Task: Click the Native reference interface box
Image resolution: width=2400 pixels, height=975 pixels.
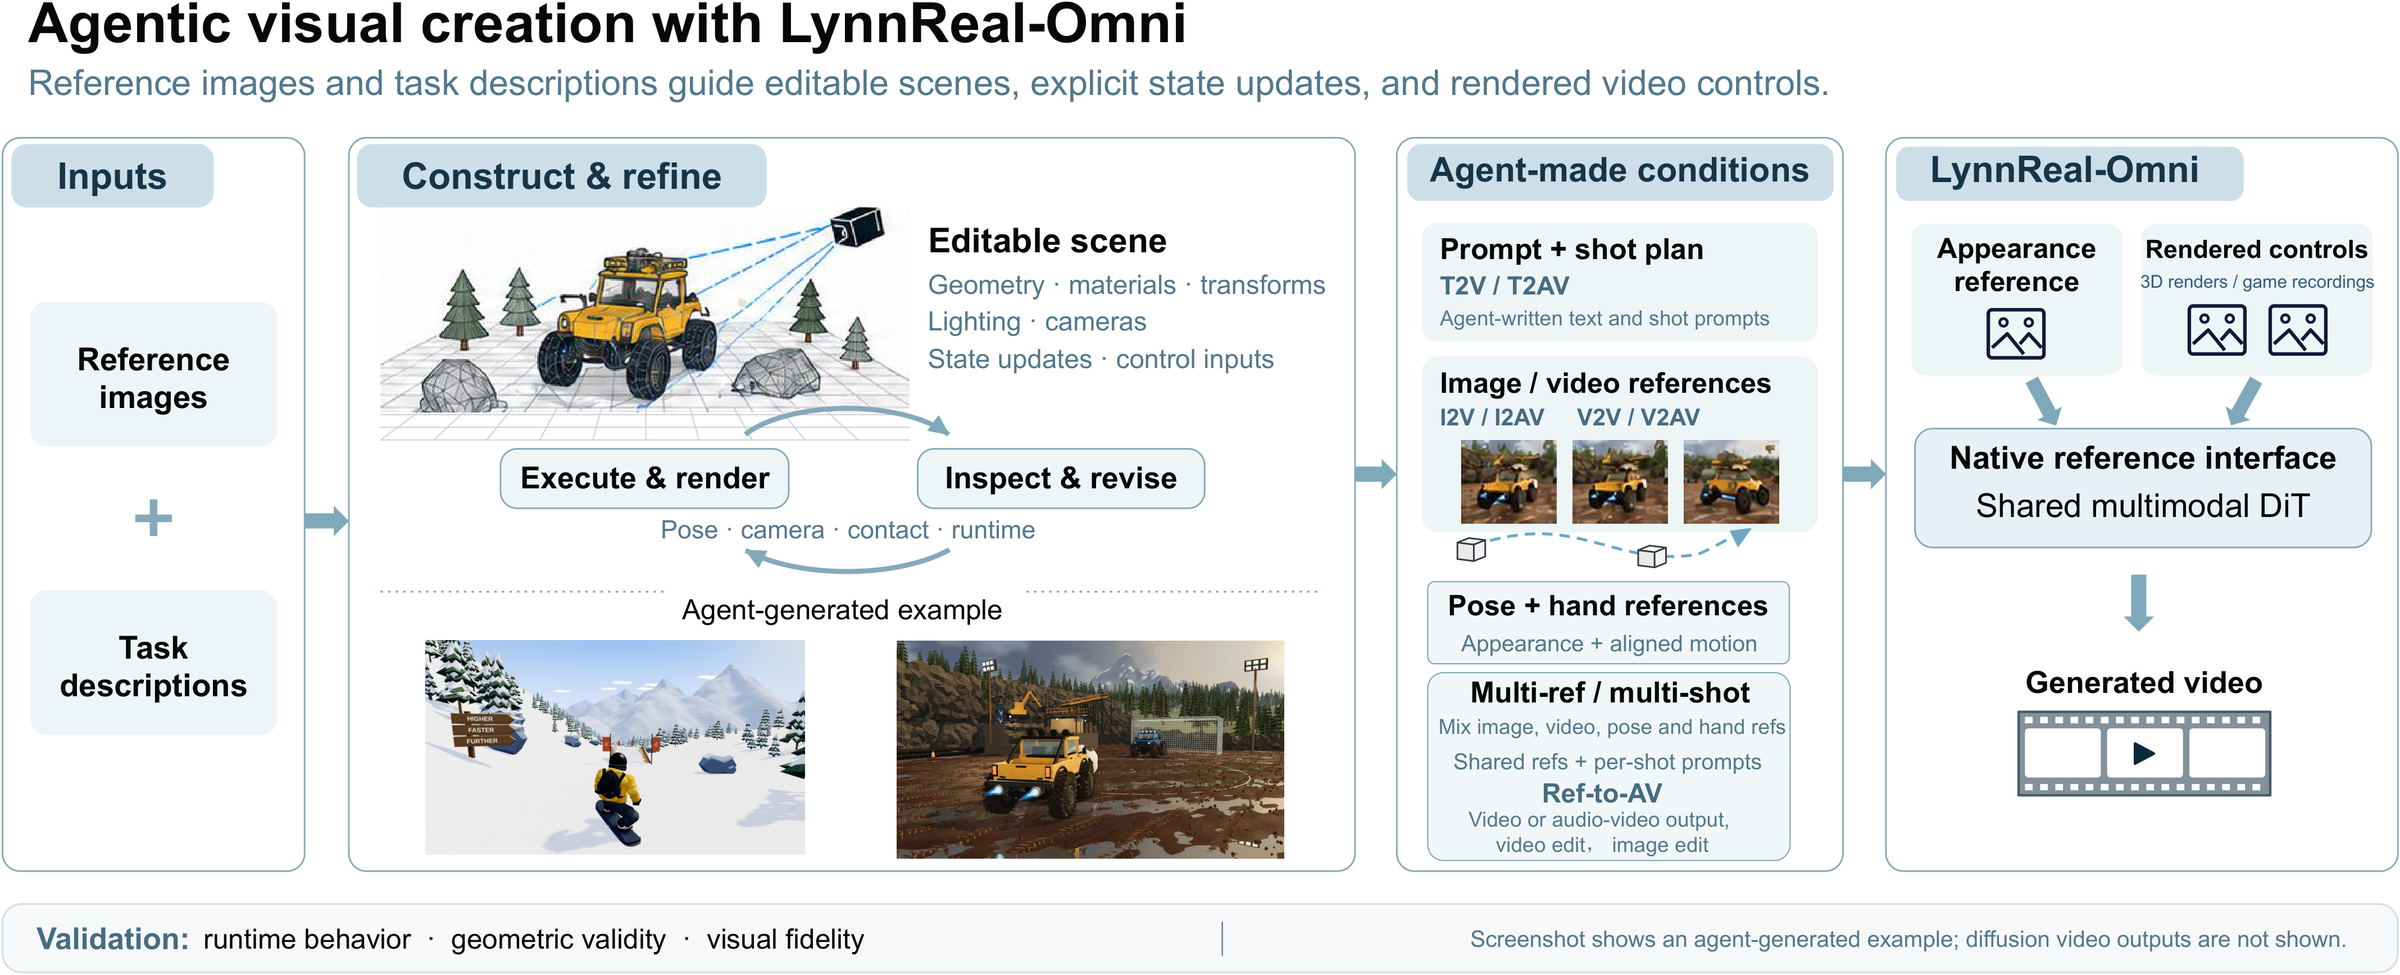Action: (x=2142, y=488)
